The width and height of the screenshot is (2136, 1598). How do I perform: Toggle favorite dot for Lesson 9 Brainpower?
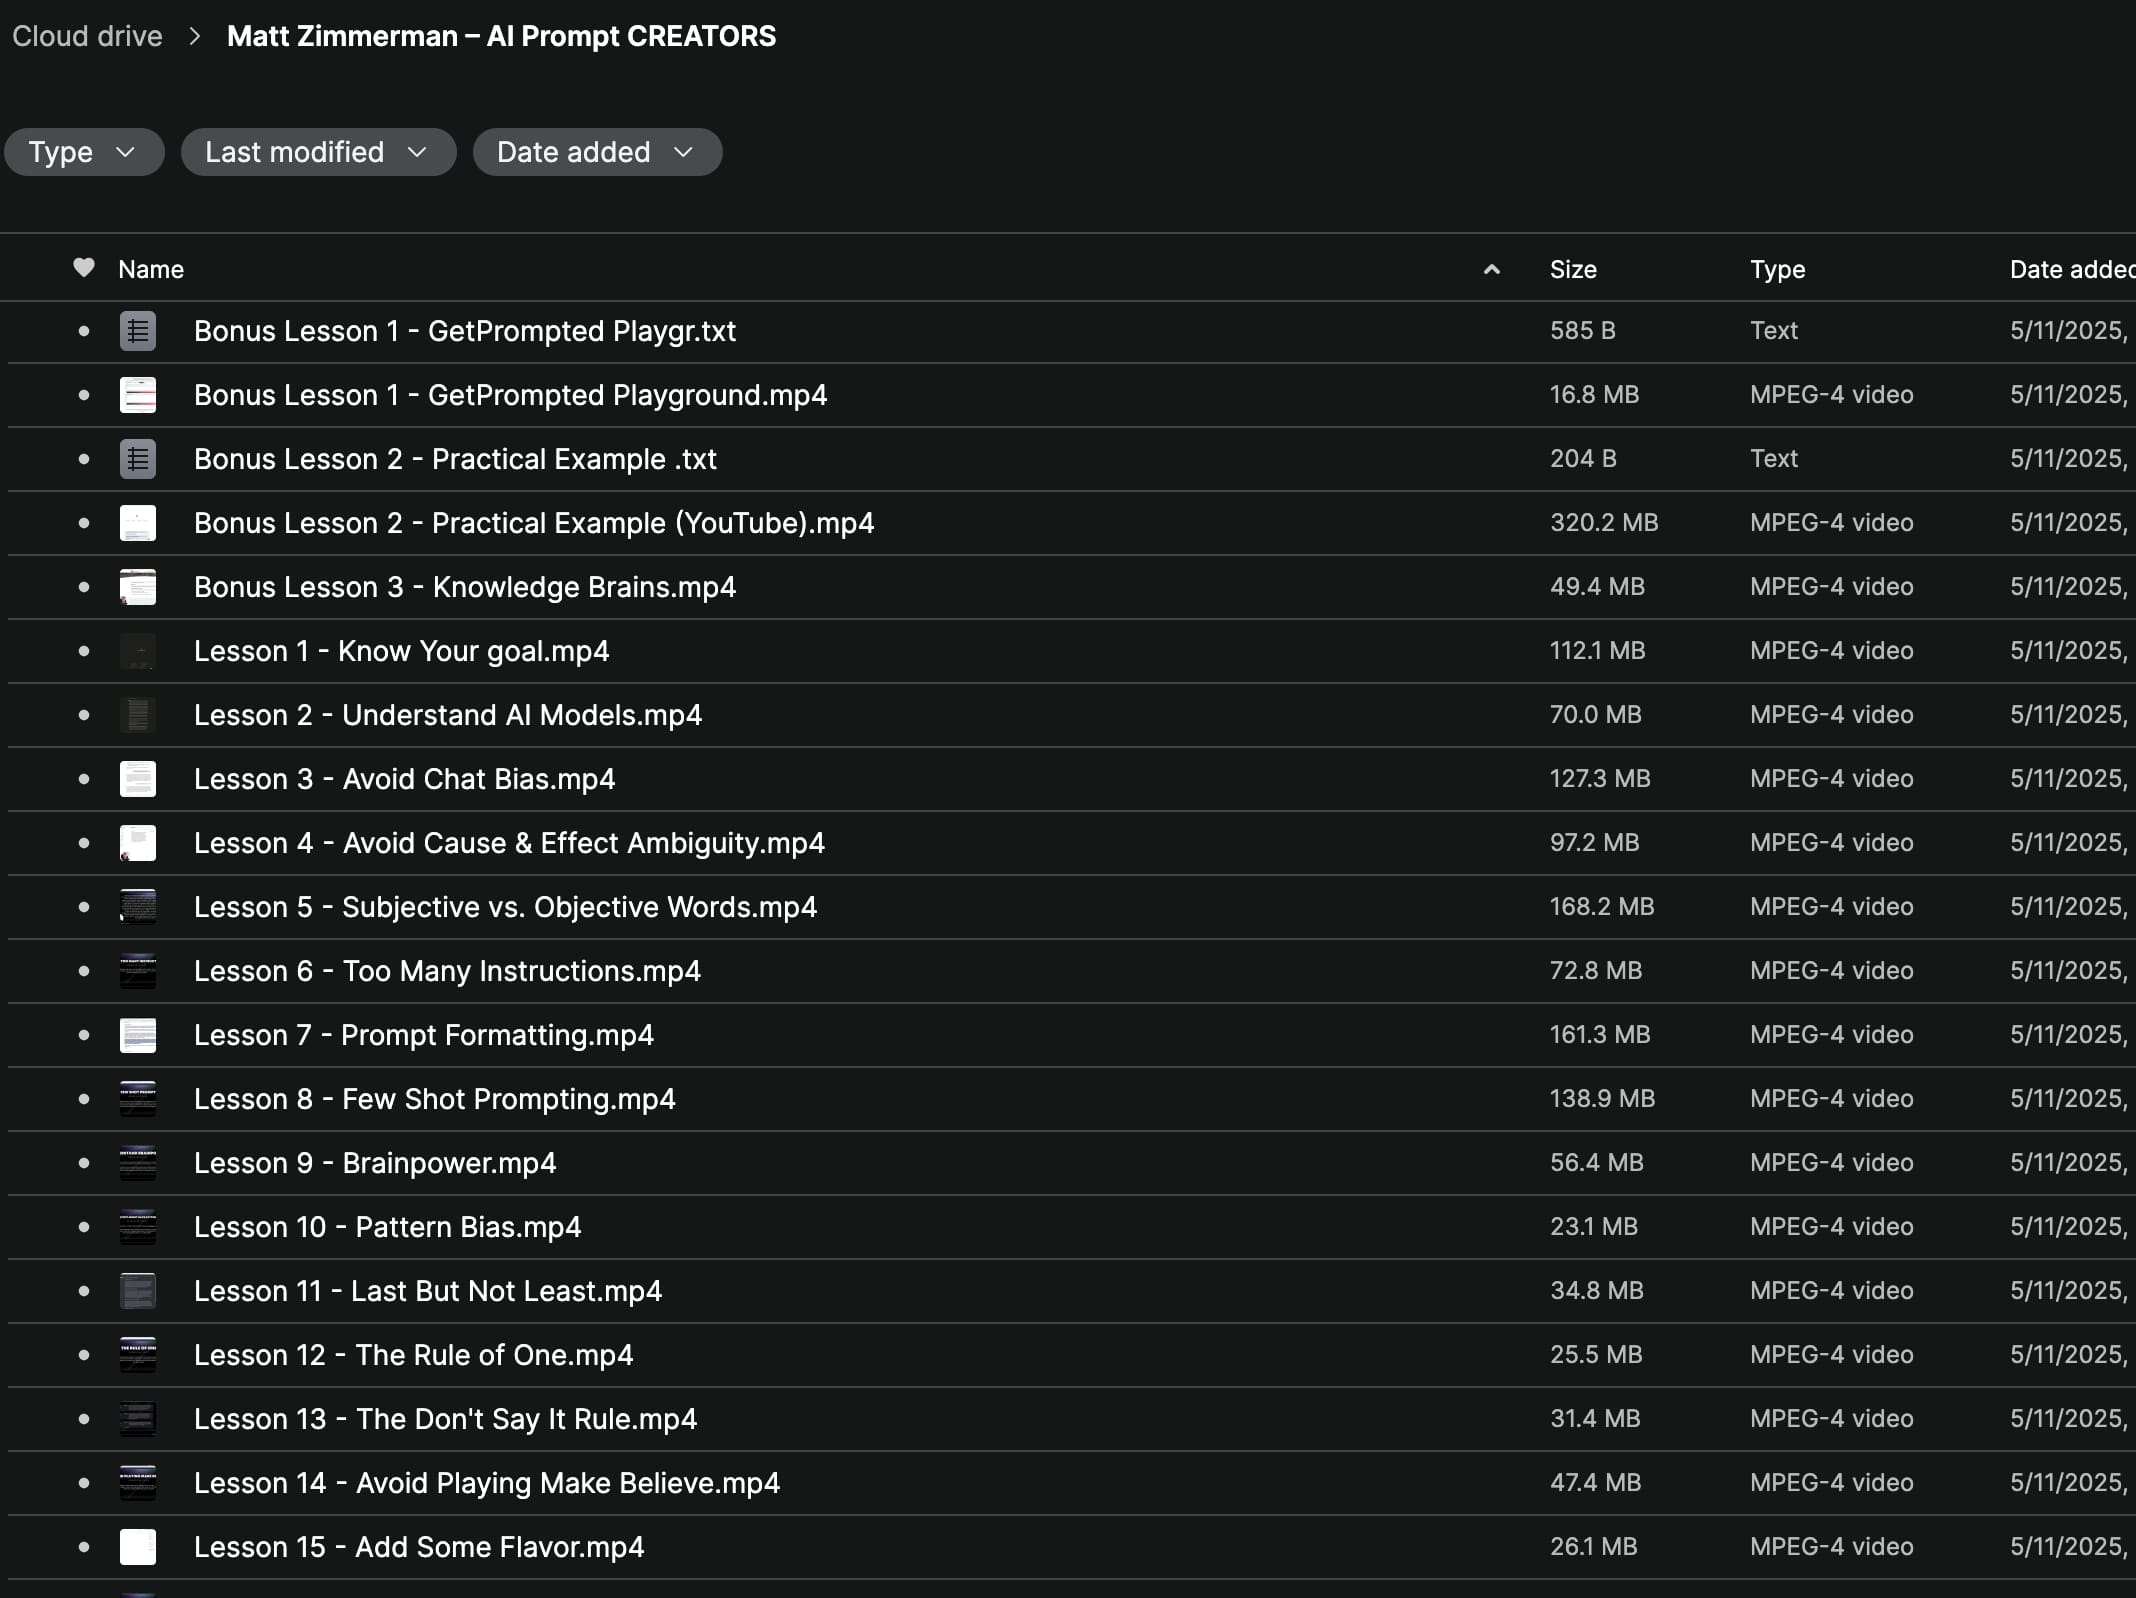84,1163
